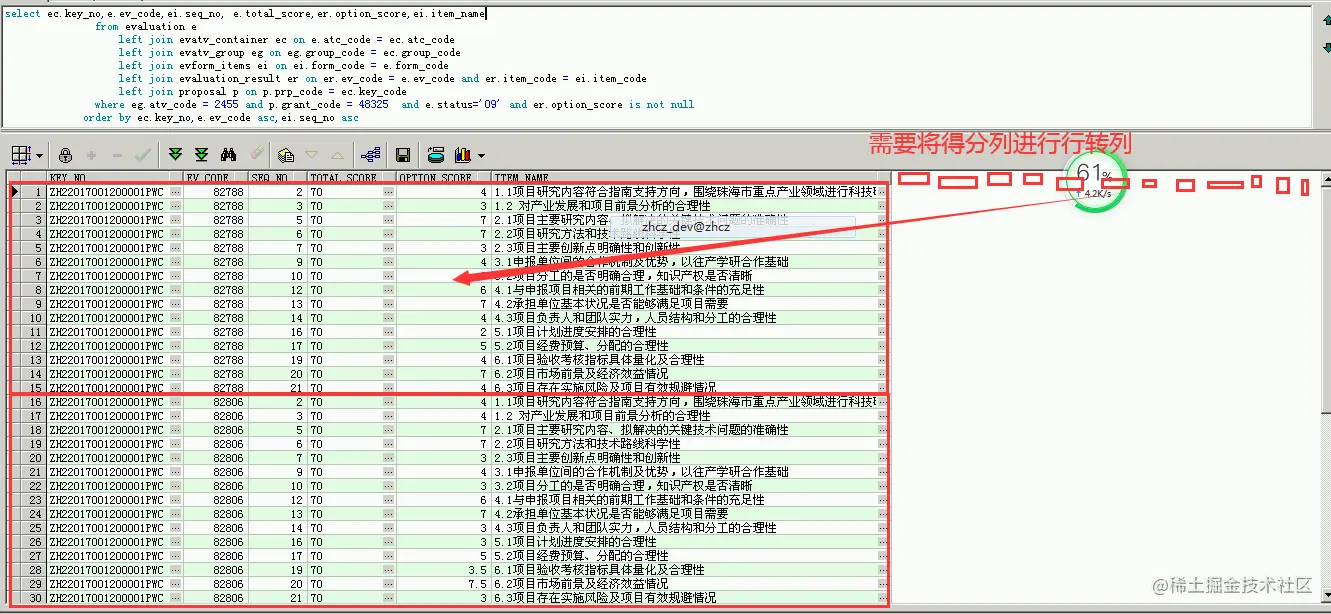Open the KEY_NO ellipsis button in row 1
1331x614 pixels.
[176, 192]
